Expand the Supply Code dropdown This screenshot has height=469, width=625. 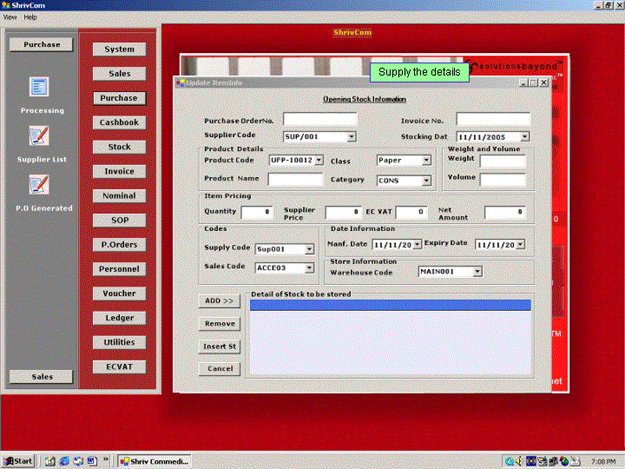click(x=309, y=249)
